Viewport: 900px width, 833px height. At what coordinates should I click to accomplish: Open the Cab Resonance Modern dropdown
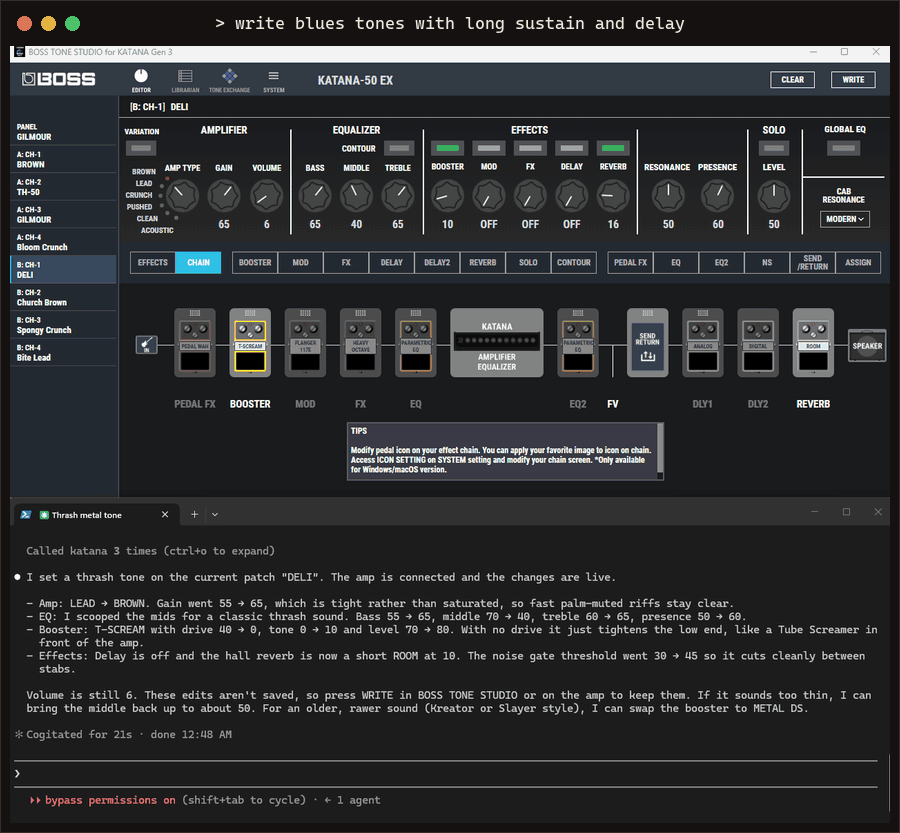pyautogui.click(x=844, y=219)
